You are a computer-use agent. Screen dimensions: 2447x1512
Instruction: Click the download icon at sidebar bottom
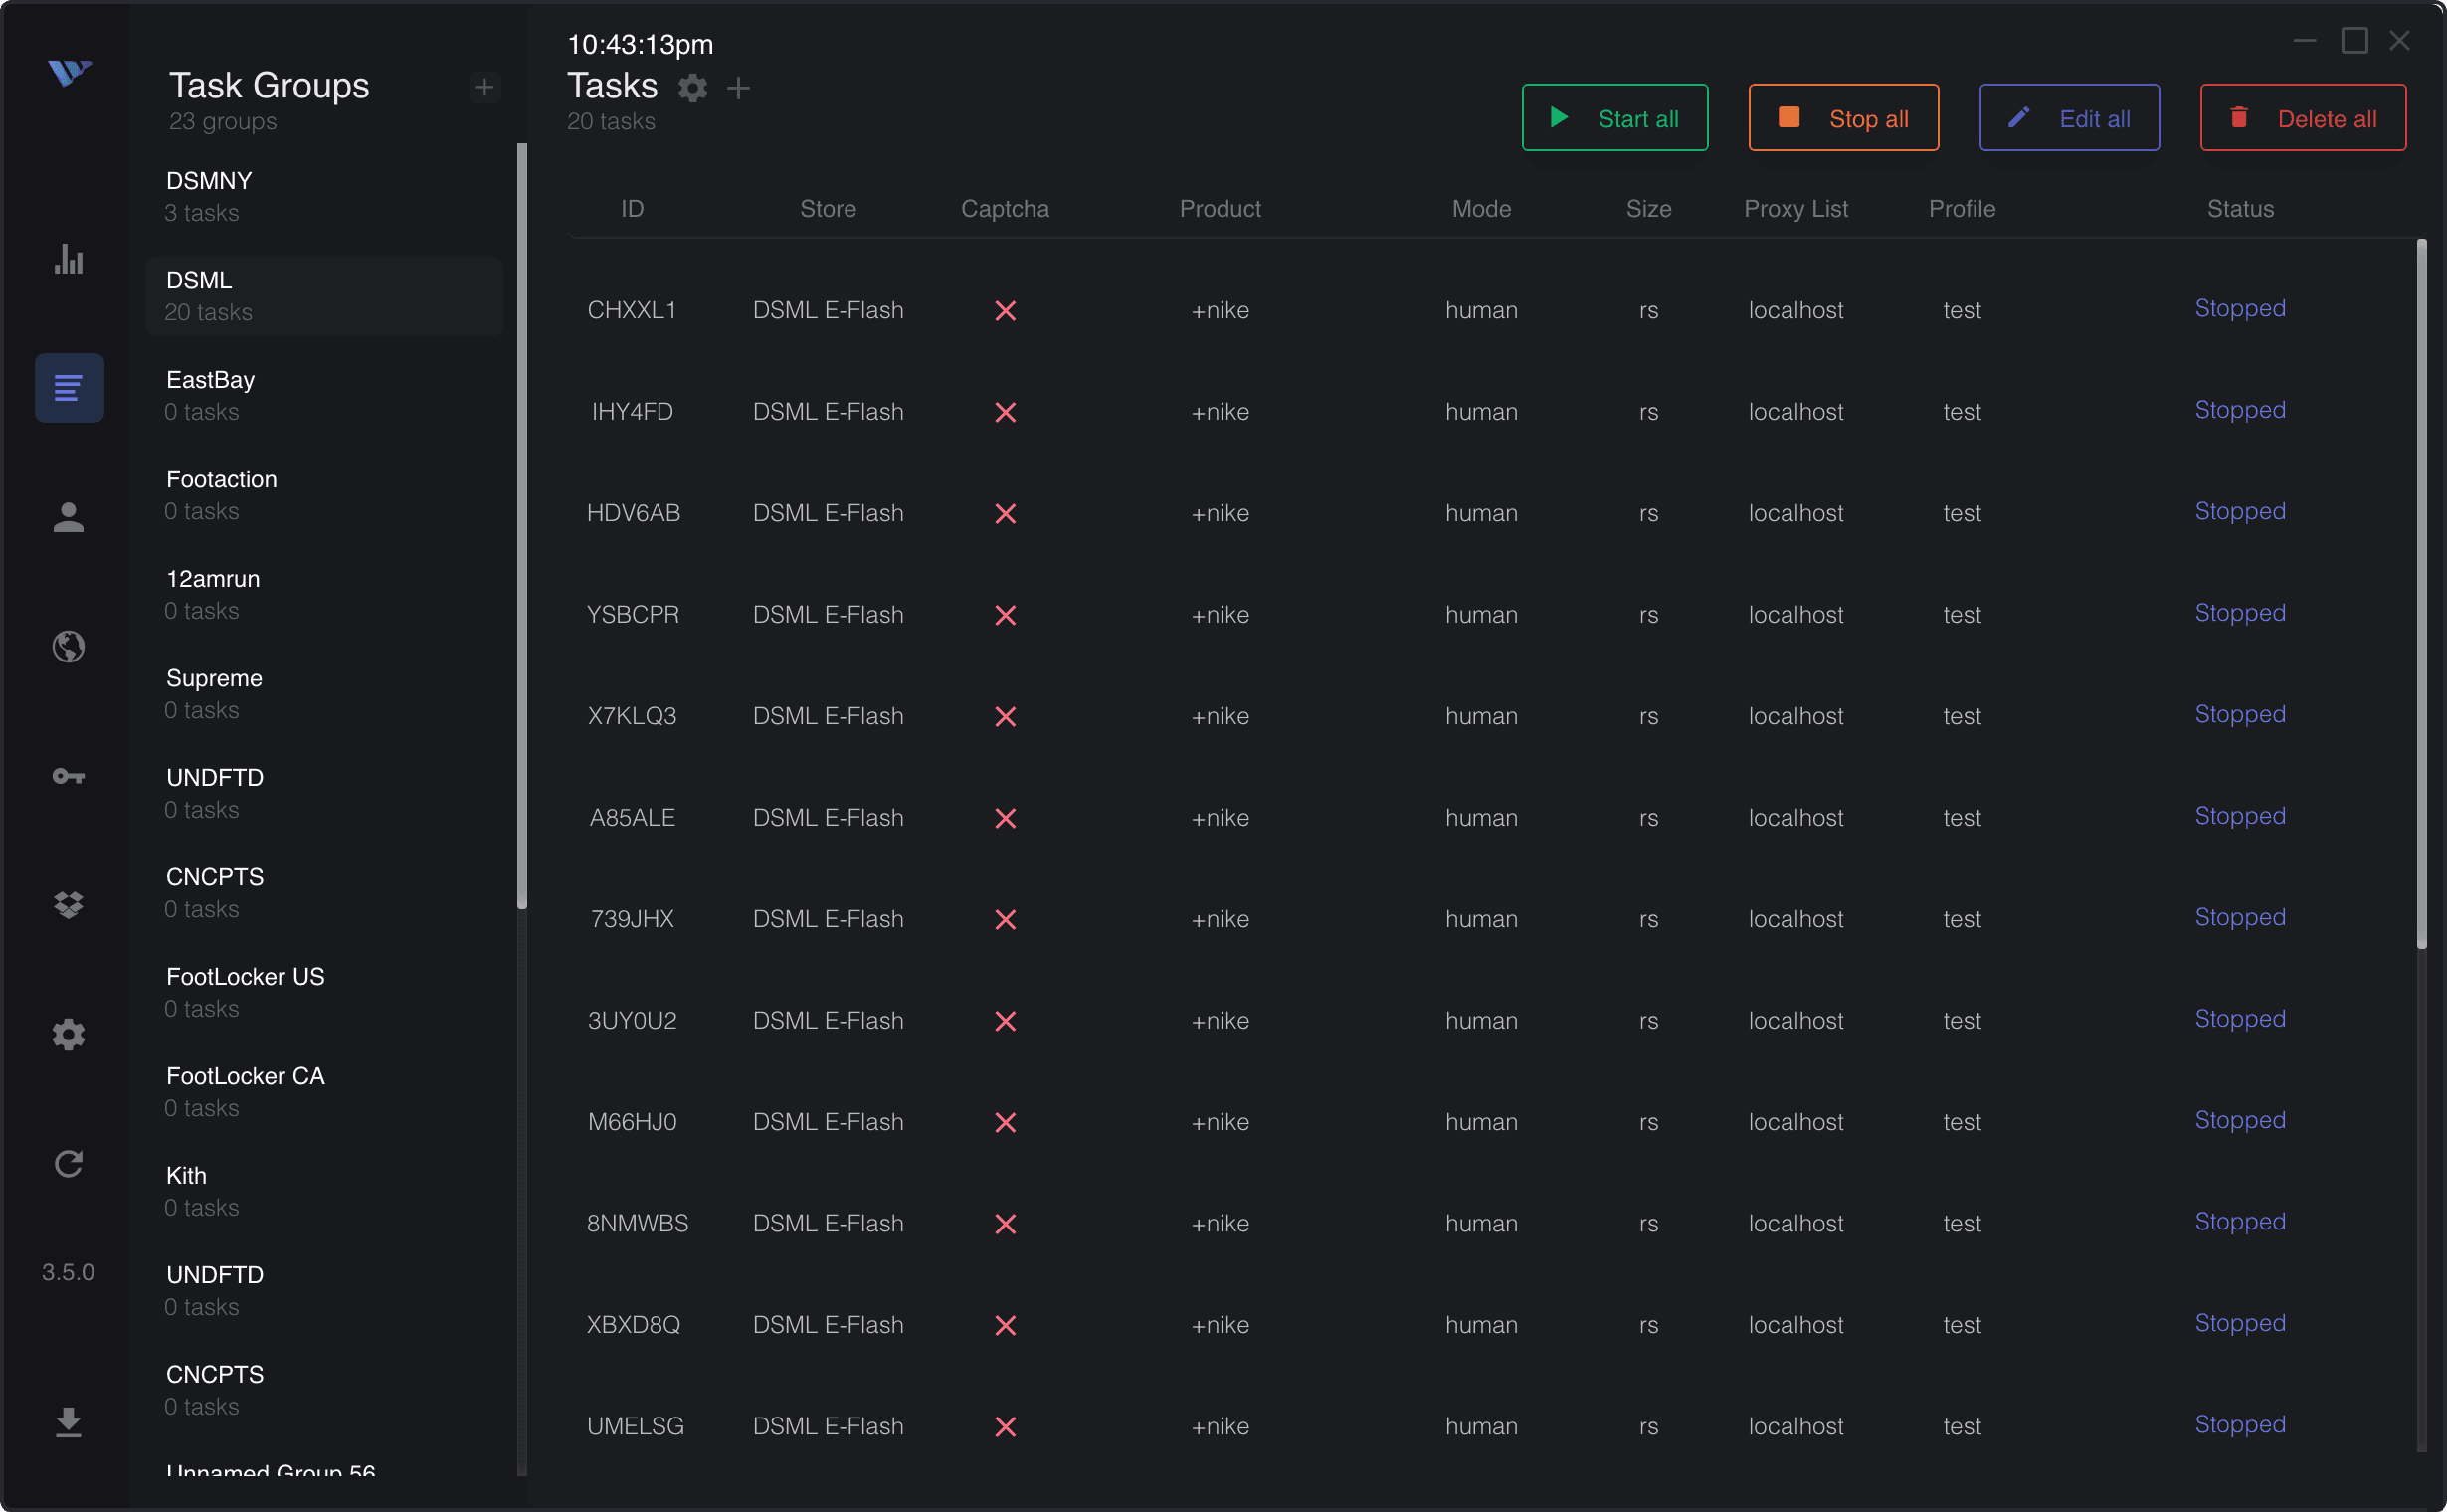tap(68, 1421)
